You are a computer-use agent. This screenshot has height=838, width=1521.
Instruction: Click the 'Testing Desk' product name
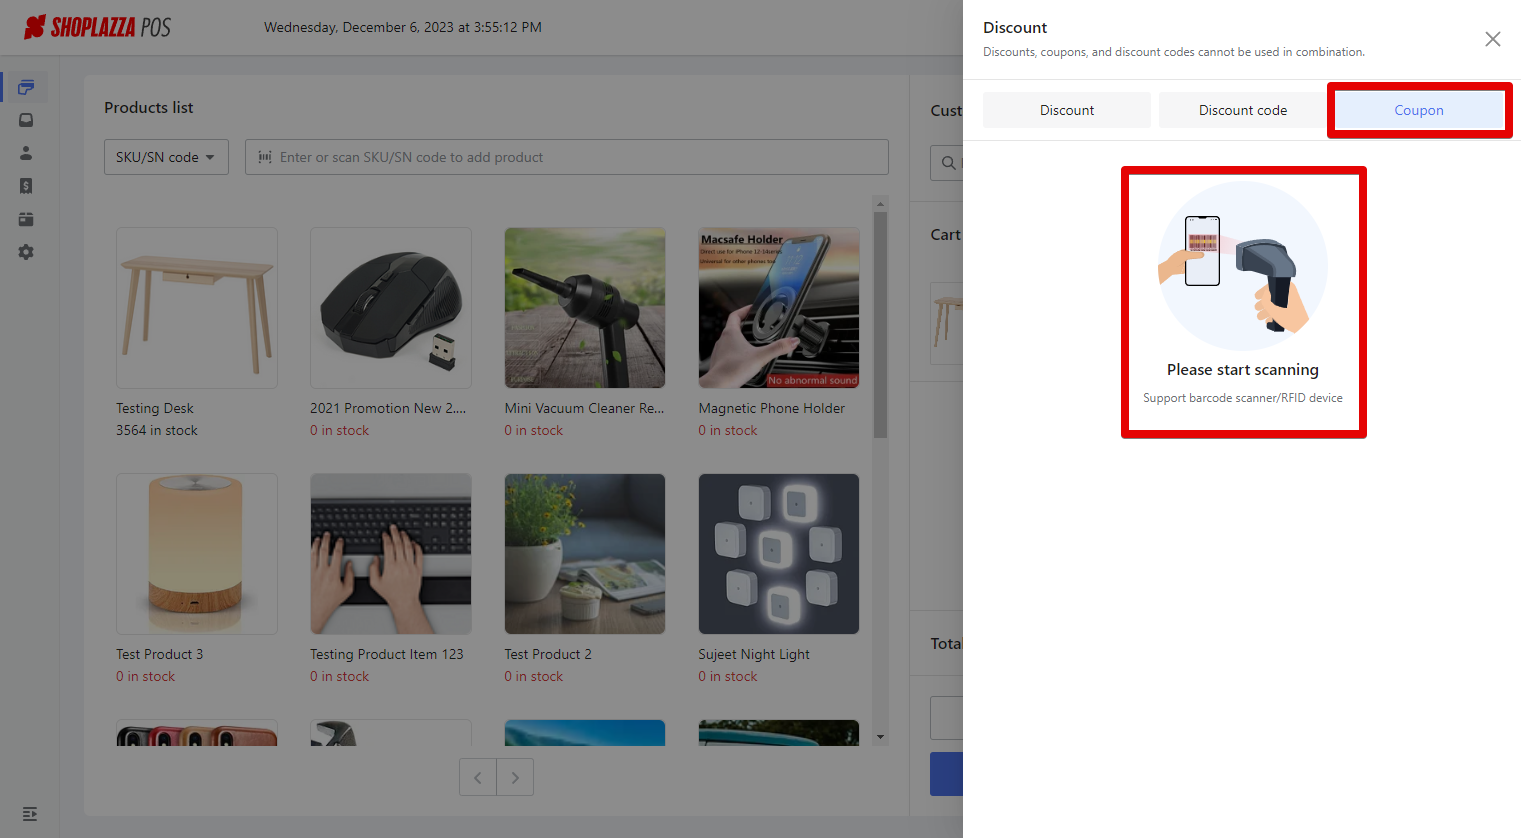(155, 408)
